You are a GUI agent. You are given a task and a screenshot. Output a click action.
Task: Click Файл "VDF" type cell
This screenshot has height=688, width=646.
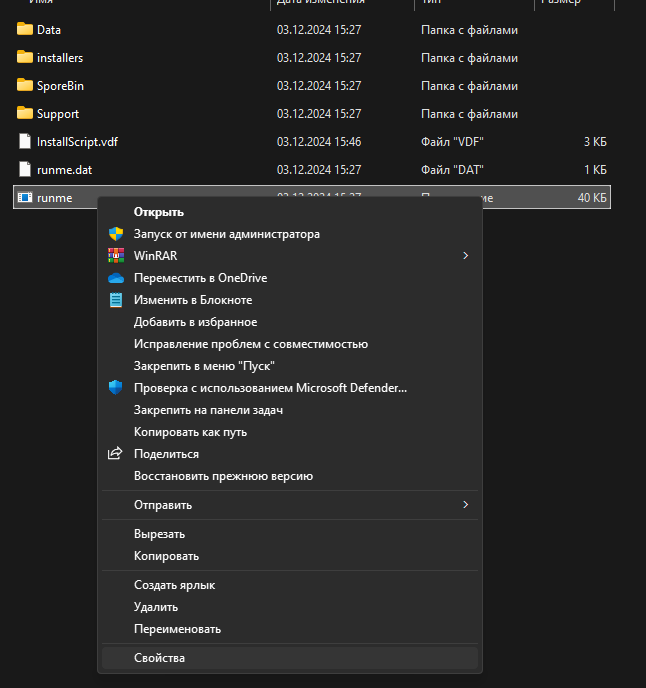452,142
